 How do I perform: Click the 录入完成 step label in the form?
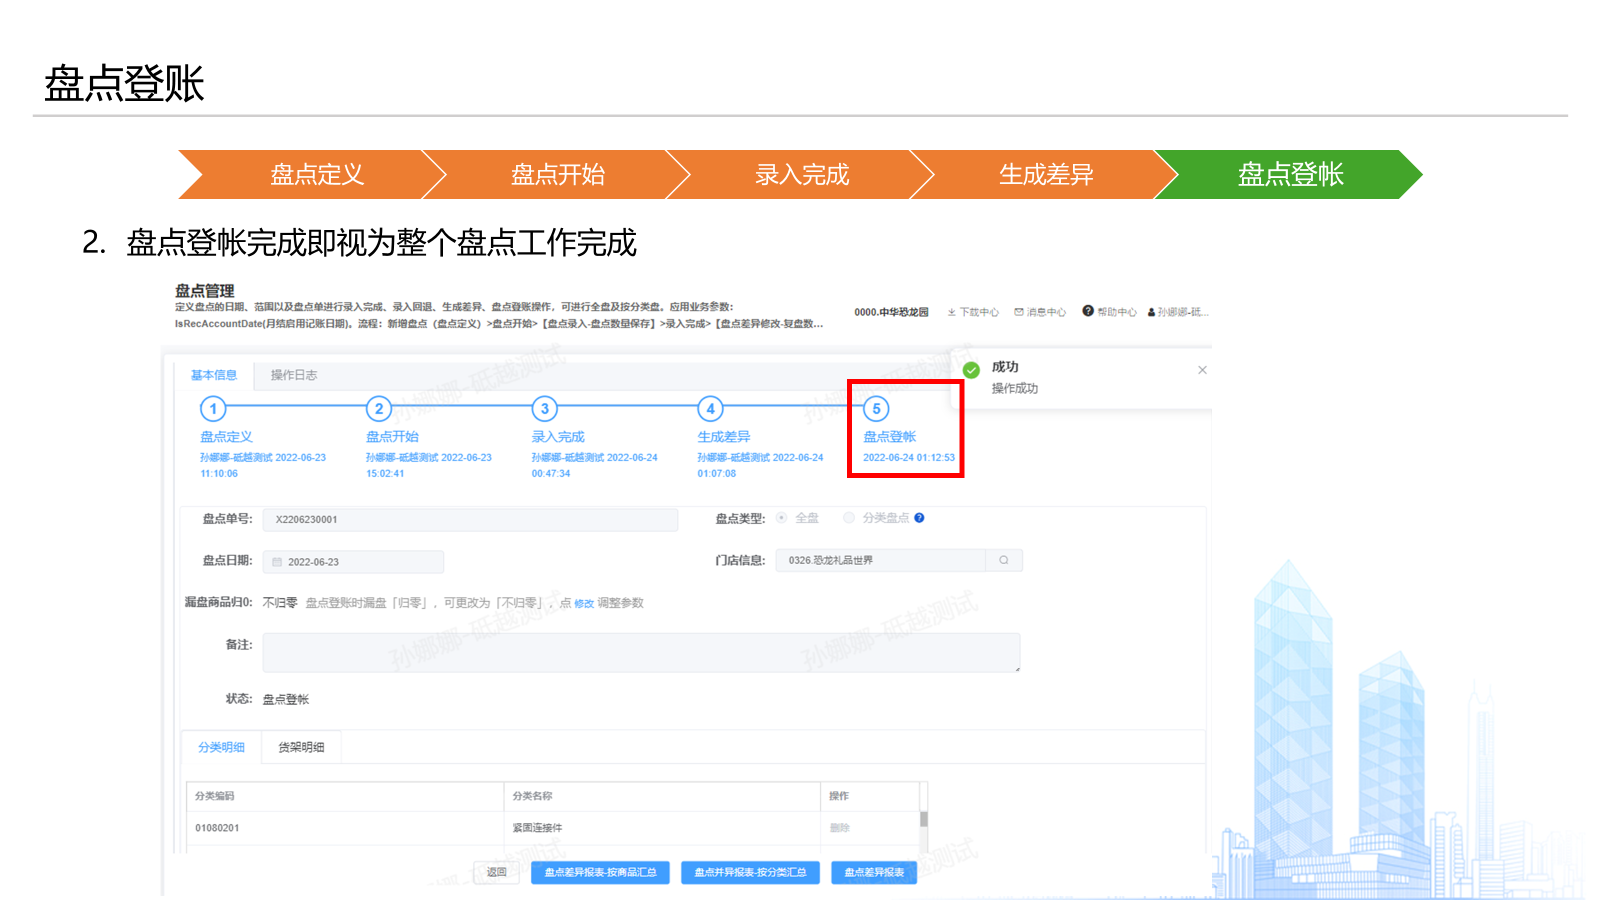pos(558,437)
